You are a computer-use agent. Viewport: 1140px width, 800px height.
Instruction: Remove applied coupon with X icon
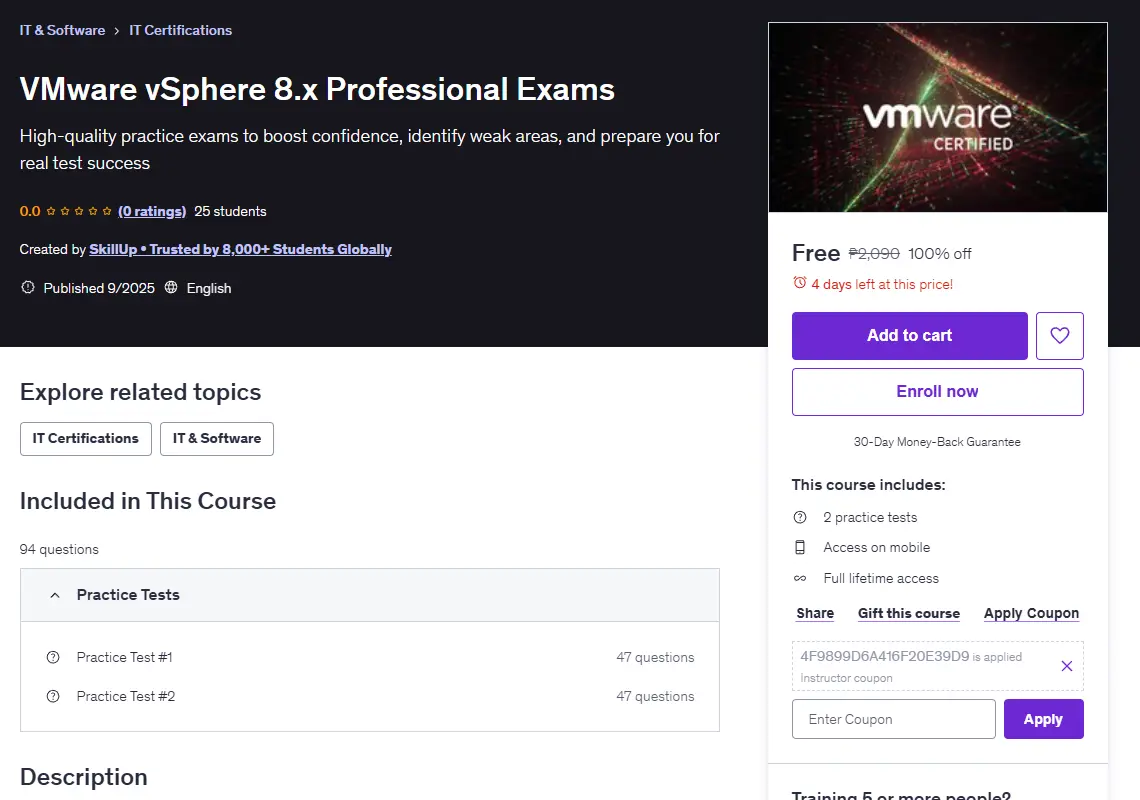pos(1067,665)
